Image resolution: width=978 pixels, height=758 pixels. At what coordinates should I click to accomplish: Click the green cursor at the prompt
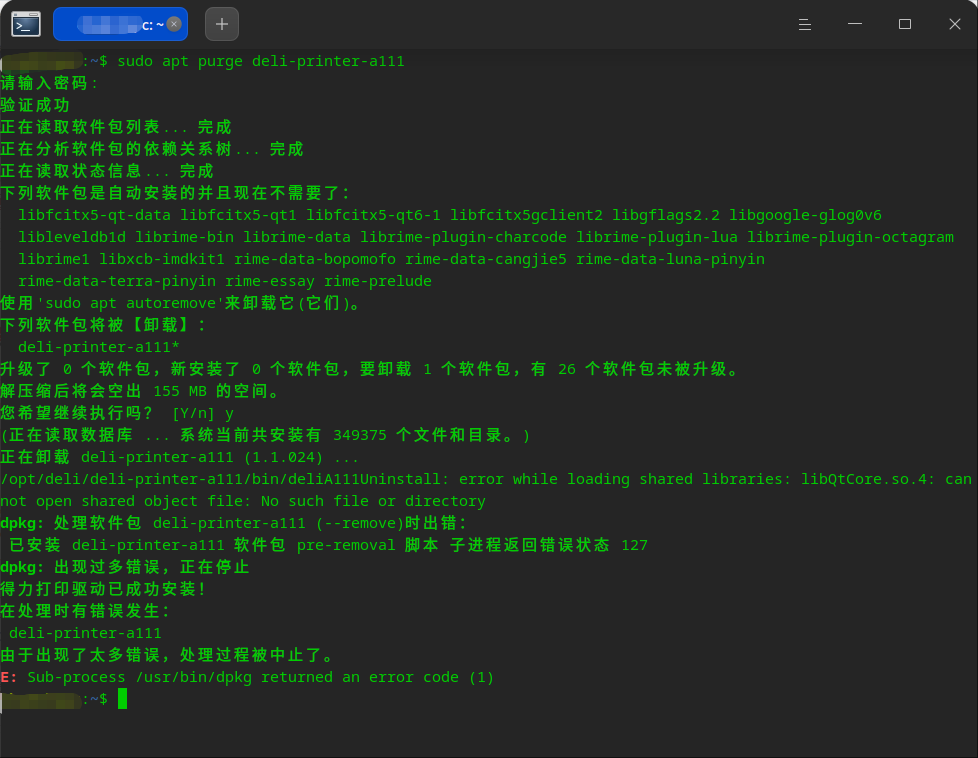click(122, 699)
